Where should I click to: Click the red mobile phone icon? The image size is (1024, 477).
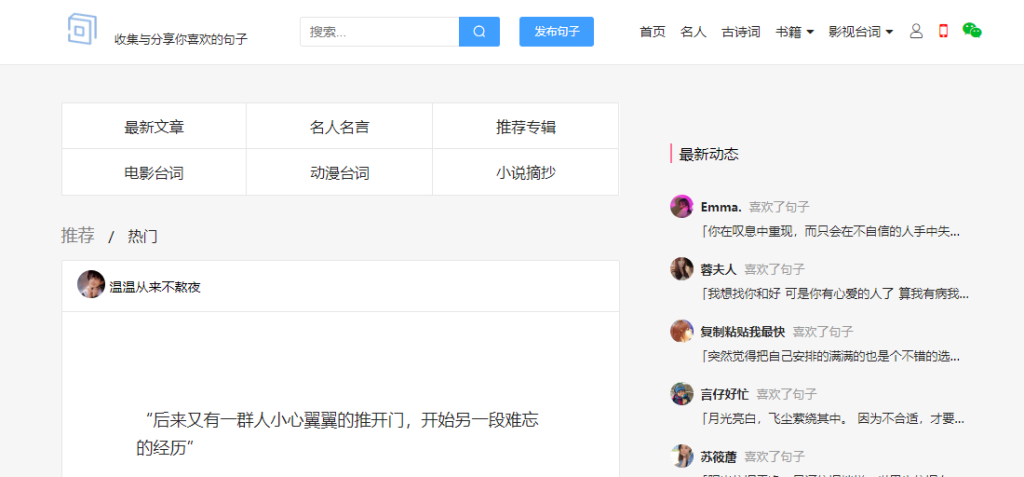pyautogui.click(x=943, y=31)
